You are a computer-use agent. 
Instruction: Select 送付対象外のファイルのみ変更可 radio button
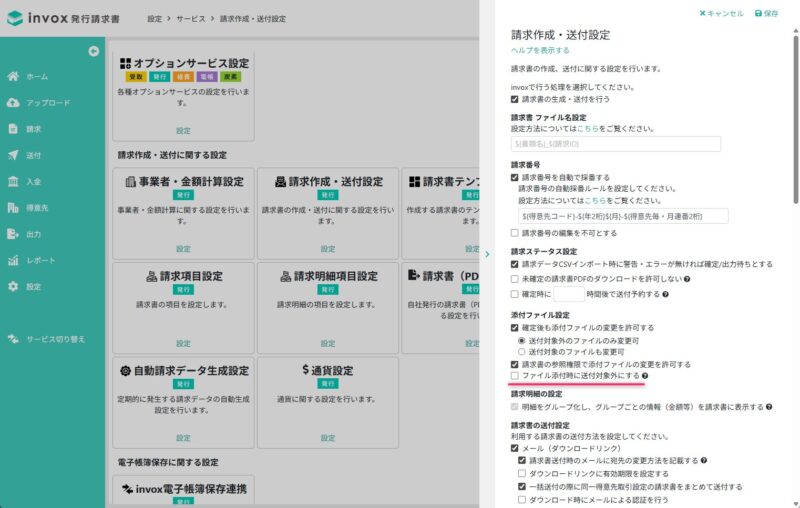pos(521,340)
